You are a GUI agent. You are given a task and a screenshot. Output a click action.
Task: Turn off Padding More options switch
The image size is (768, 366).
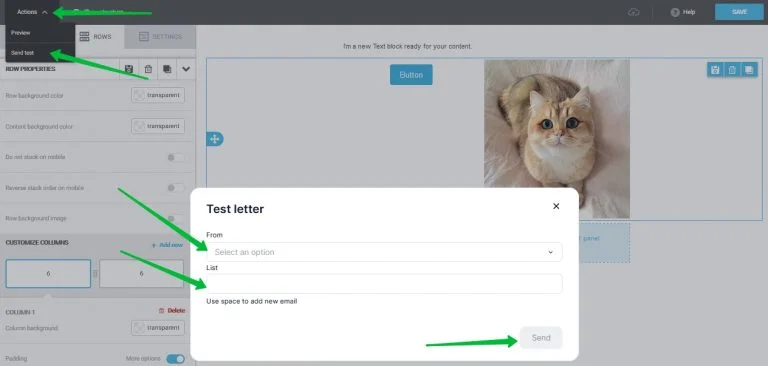click(x=175, y=359)
